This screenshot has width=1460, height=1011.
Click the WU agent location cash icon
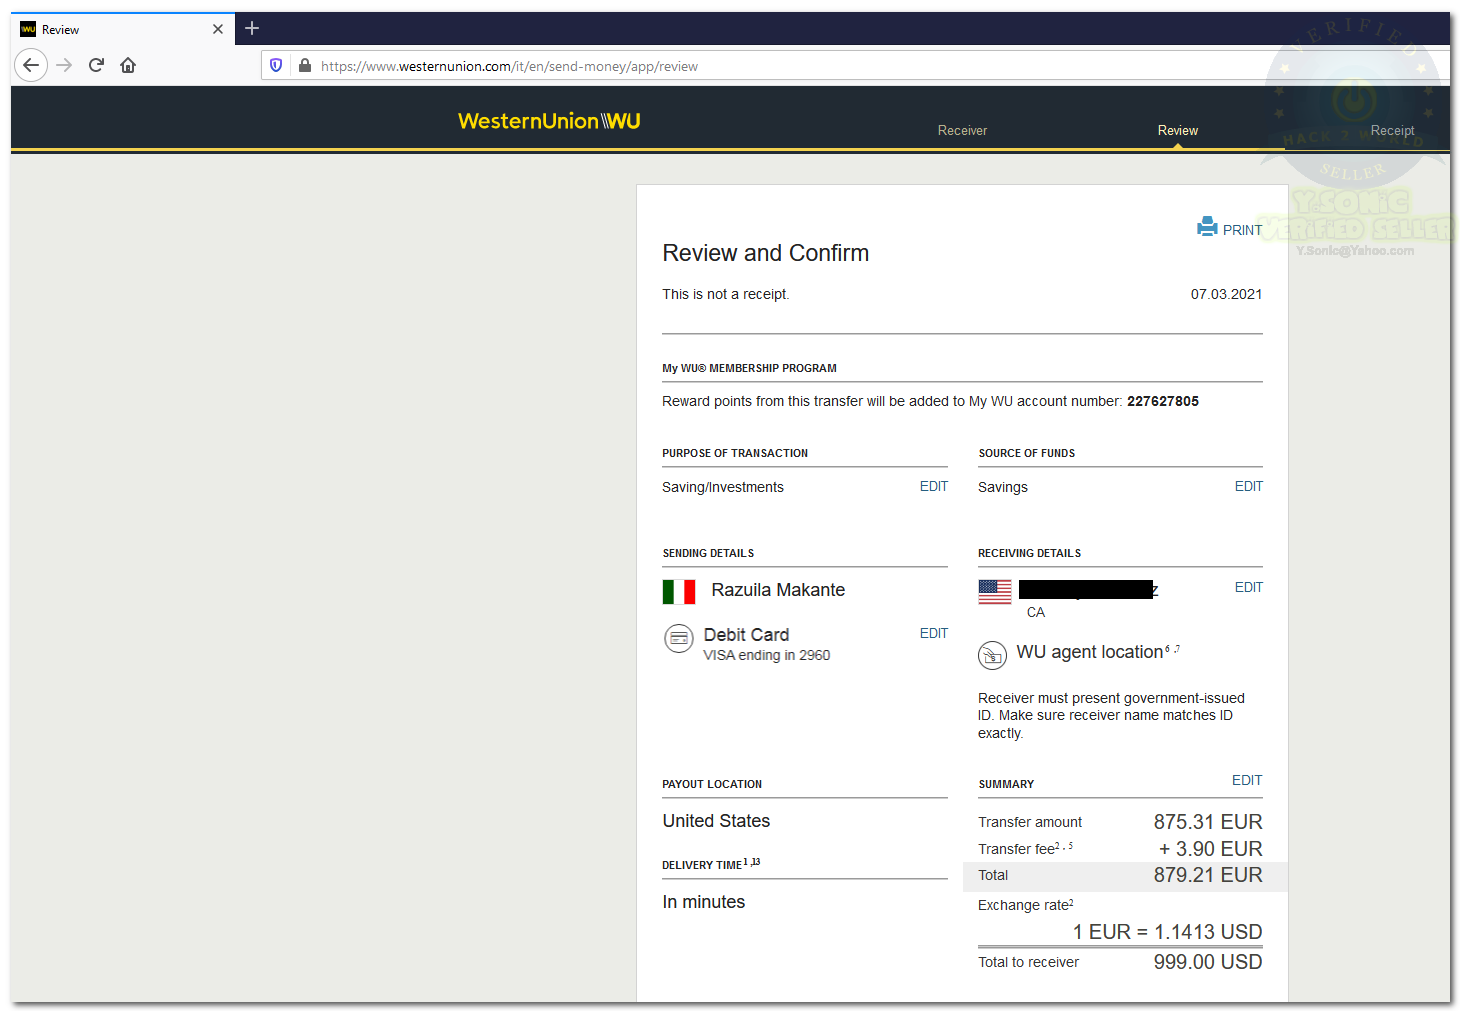(x=992, y=656)
